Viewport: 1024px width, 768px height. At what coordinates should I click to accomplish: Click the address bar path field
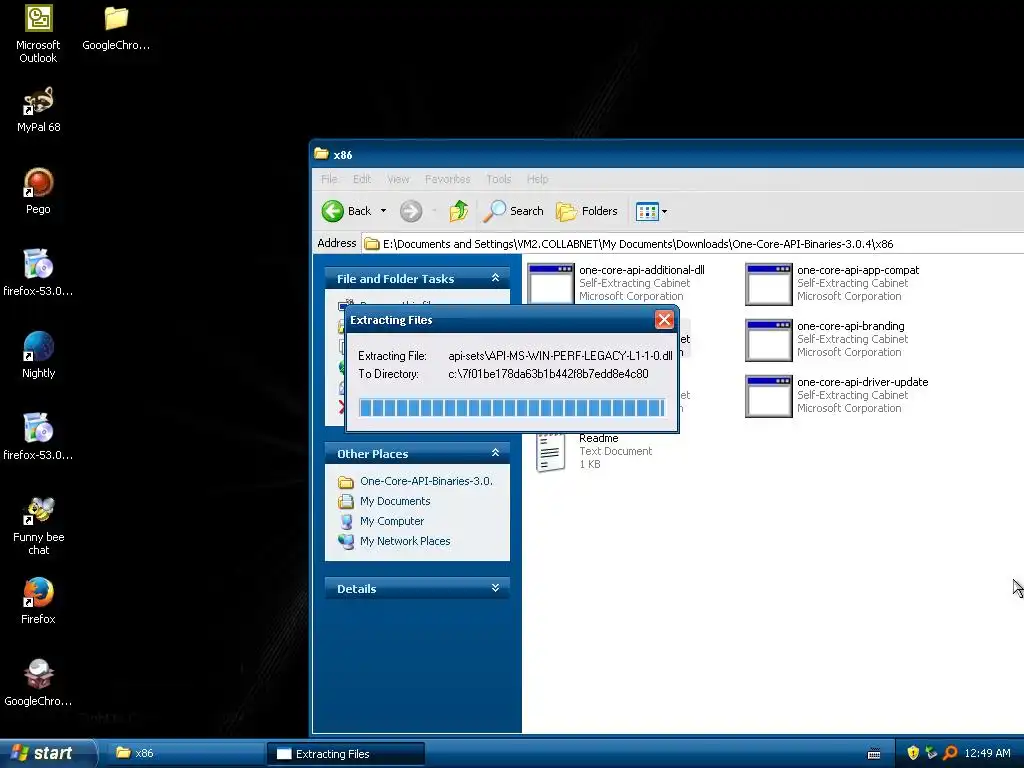(x=692, y=244)
